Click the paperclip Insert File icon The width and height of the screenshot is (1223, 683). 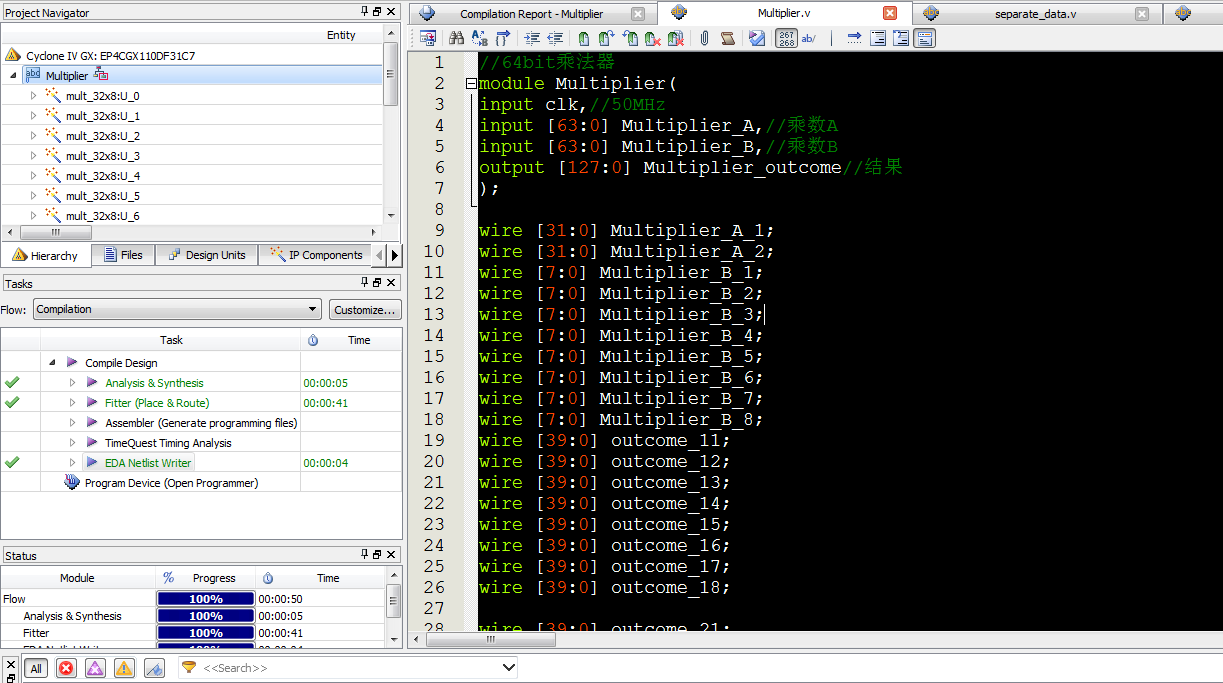tap(704, 38)
